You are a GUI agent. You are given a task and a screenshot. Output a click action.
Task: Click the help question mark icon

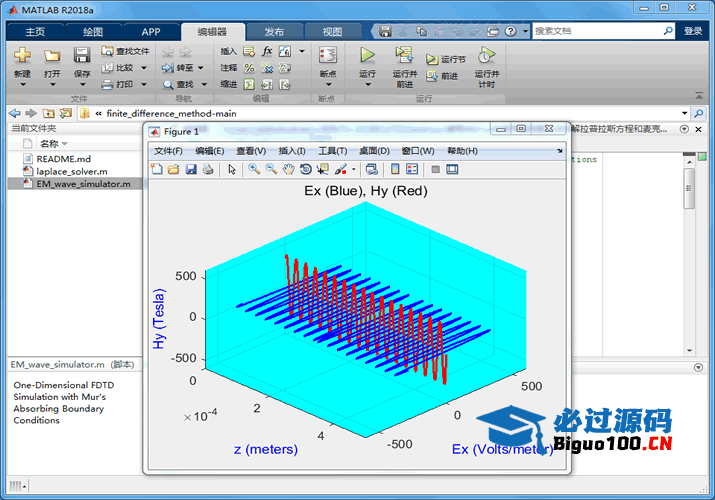point(511,31)
